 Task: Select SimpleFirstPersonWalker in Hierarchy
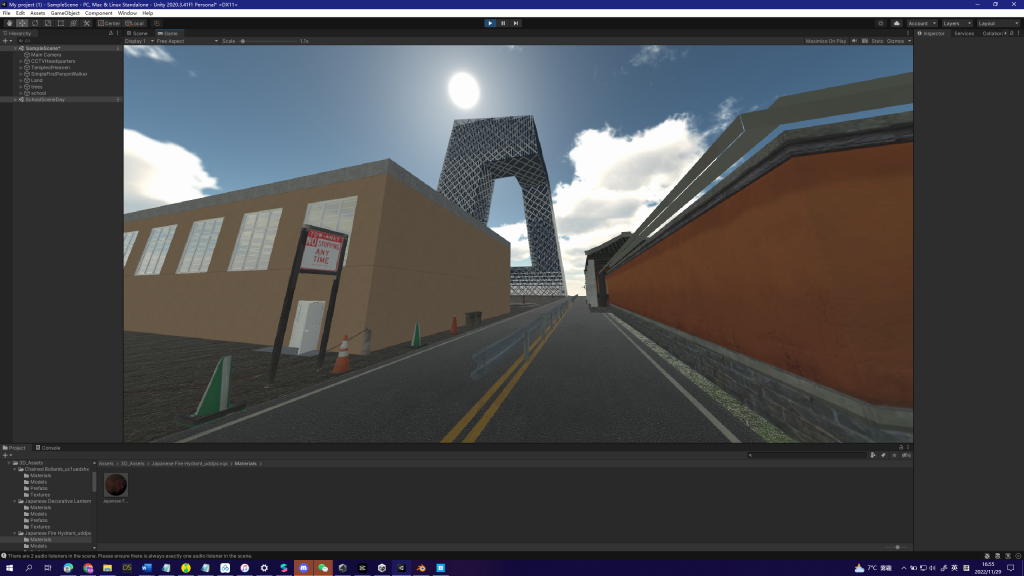click(x=59, y=74)
